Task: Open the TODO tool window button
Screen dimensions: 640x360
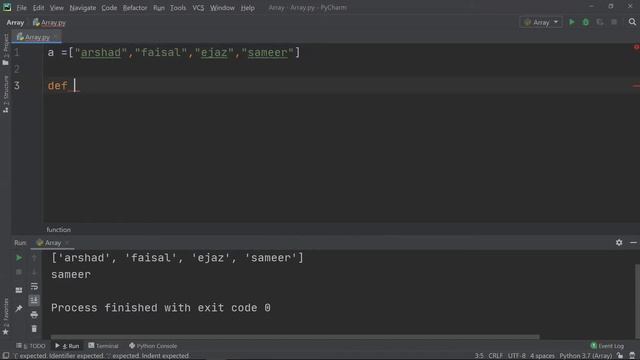Action: (31, 346)
